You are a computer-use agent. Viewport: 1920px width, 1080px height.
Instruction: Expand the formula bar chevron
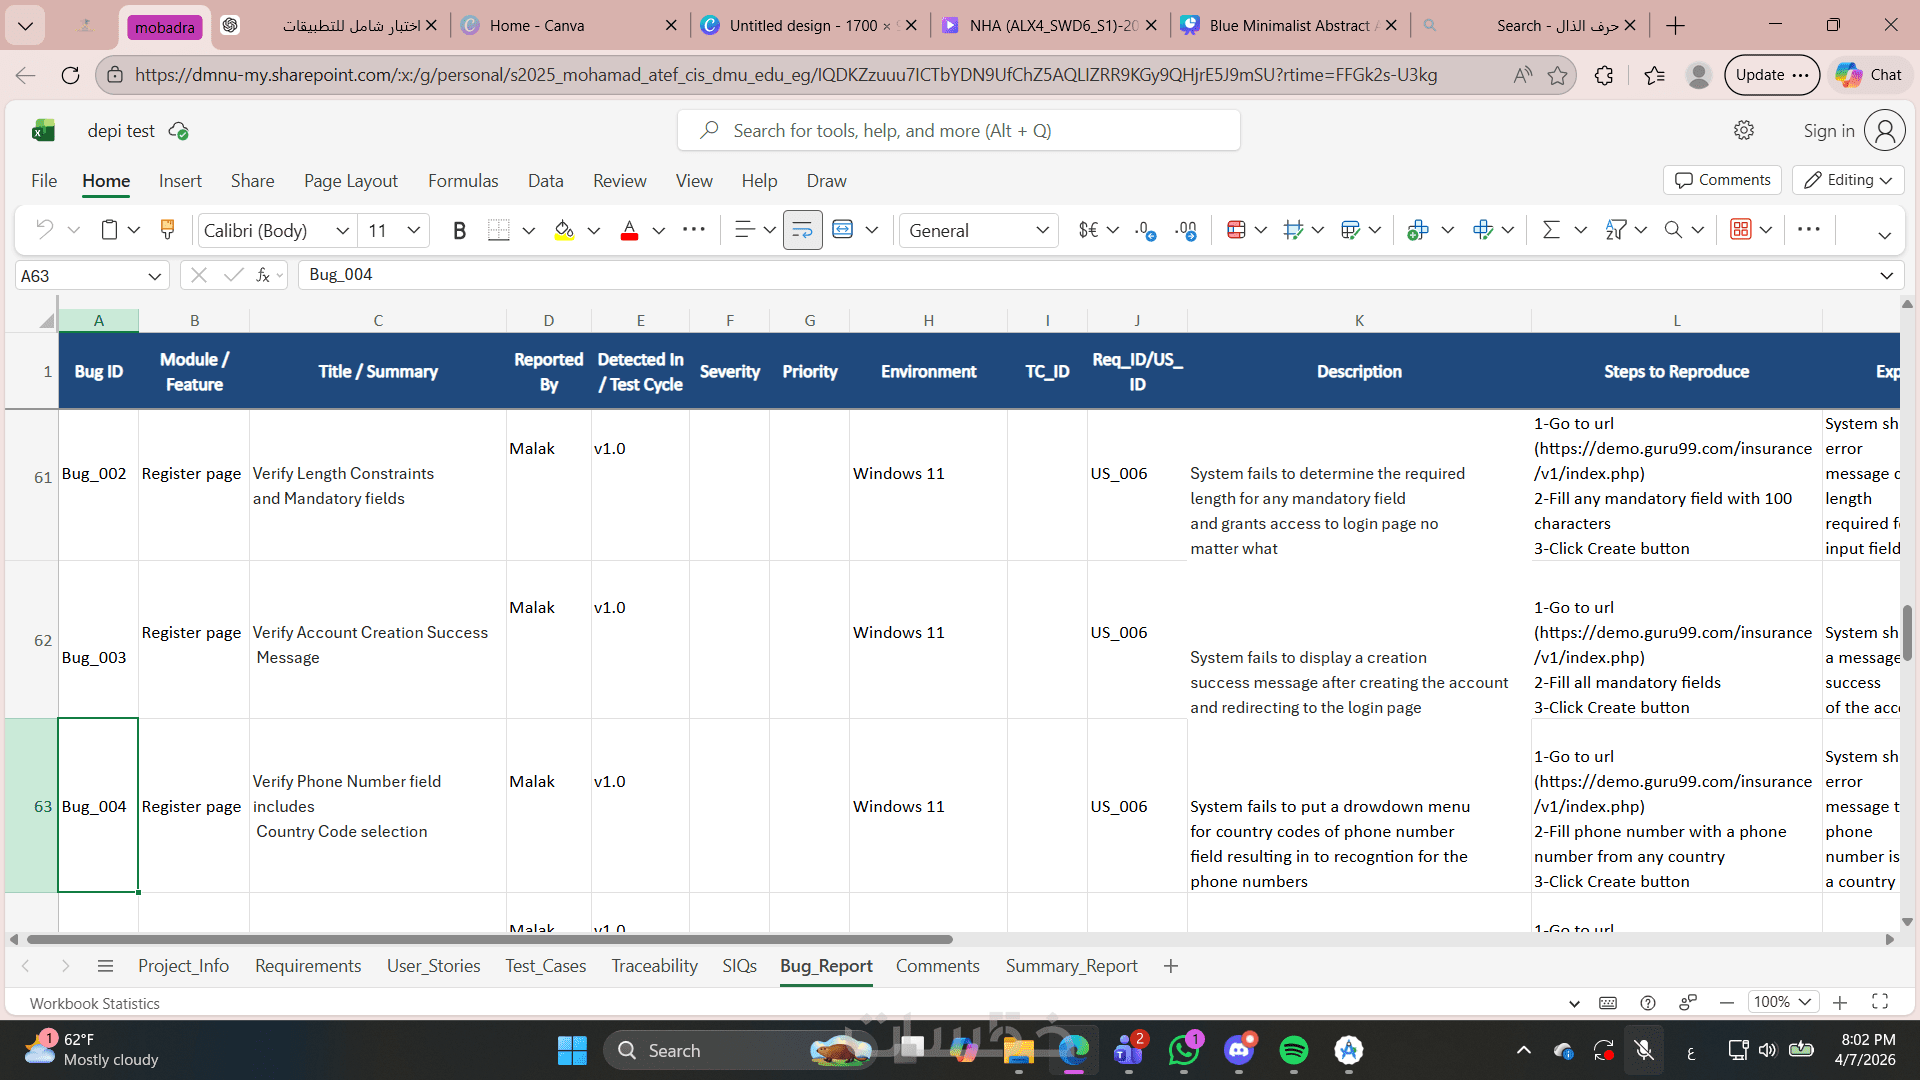(1886, 275)
